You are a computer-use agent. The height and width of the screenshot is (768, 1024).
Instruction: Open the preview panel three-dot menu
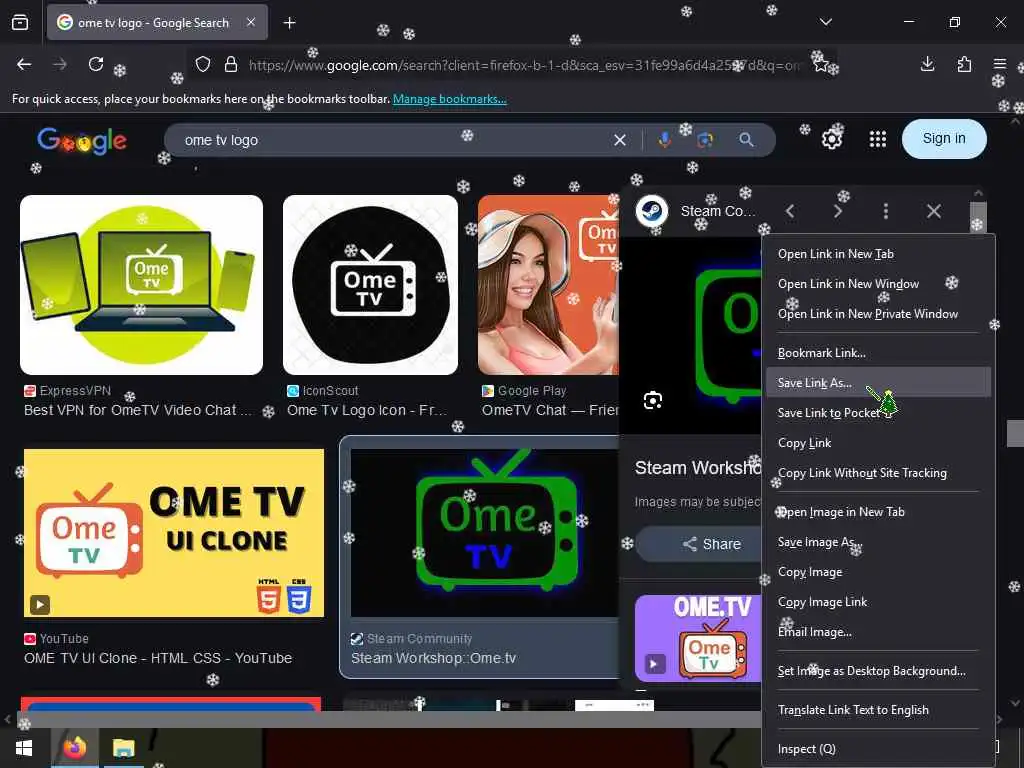[x=886, y=211]
